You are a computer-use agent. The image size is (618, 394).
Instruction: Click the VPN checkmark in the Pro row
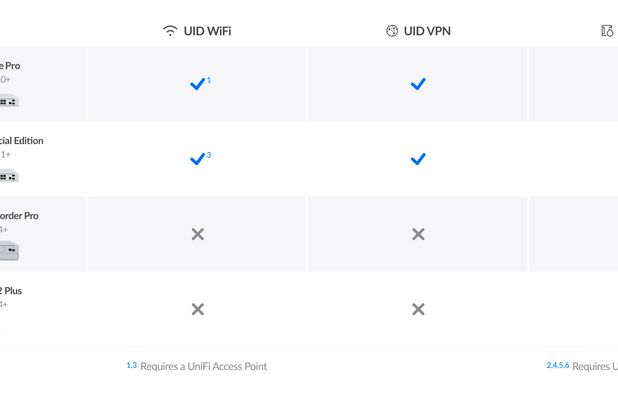418,84
